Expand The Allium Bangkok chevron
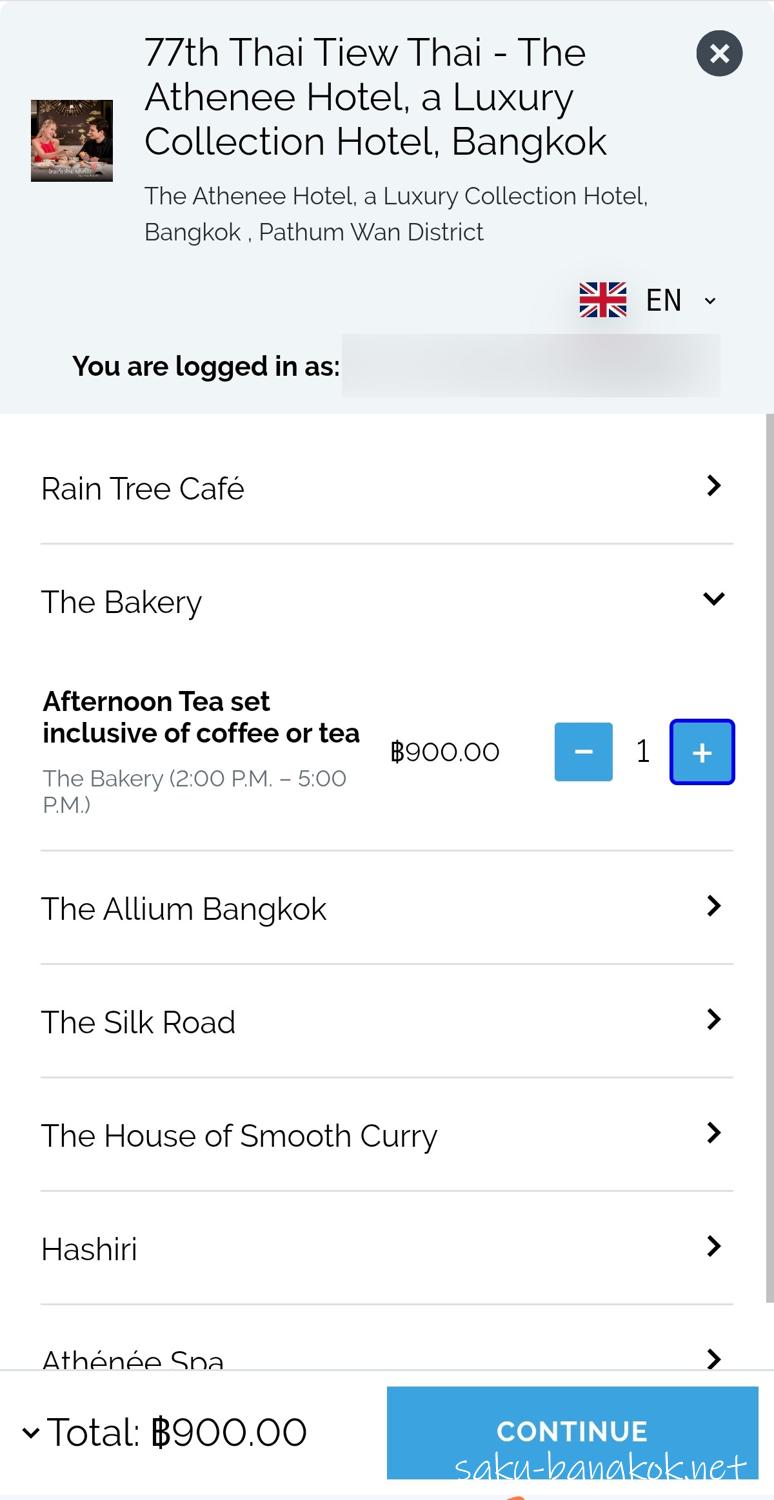The height and width of the screenshot is (1500, 774). 713,906
